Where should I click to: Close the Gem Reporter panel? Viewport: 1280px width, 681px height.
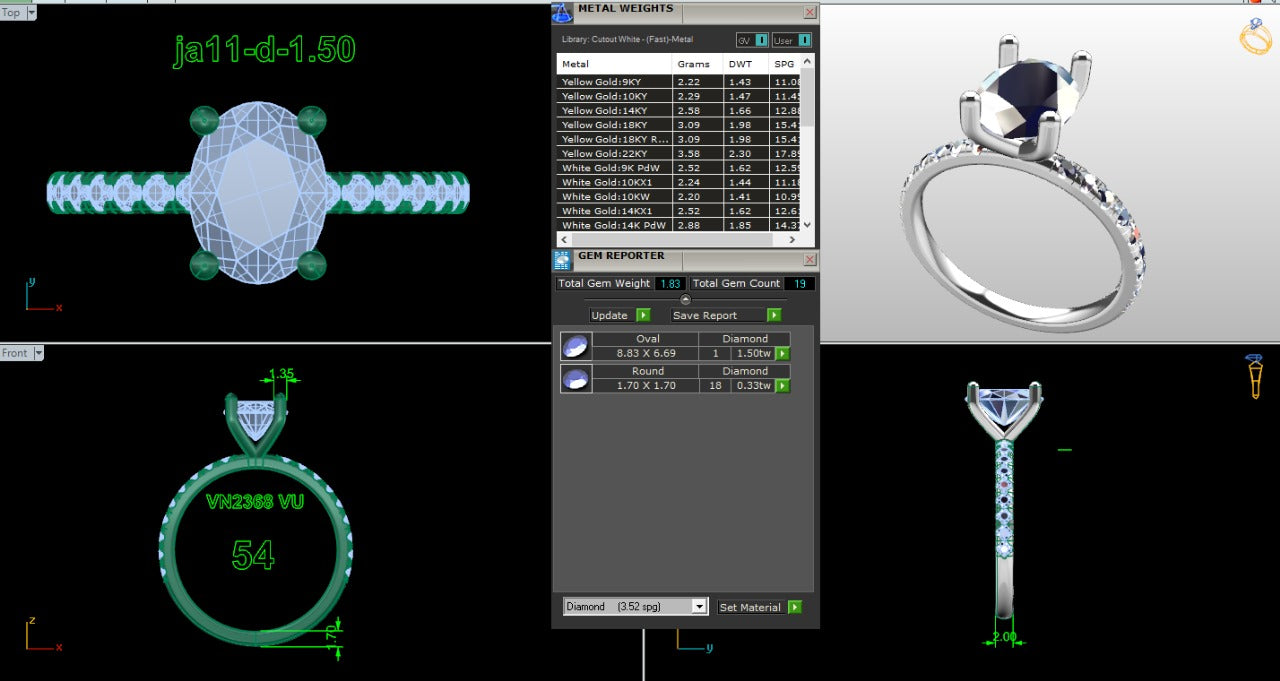[x=809, y=260]
